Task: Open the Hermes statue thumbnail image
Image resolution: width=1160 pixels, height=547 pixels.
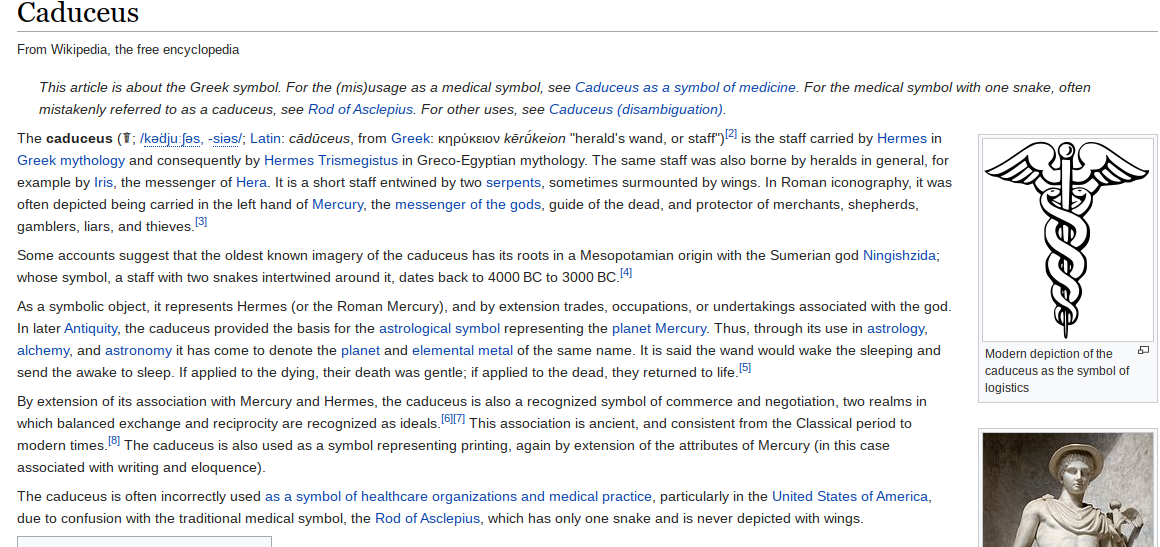Action: click(1067, 490)
